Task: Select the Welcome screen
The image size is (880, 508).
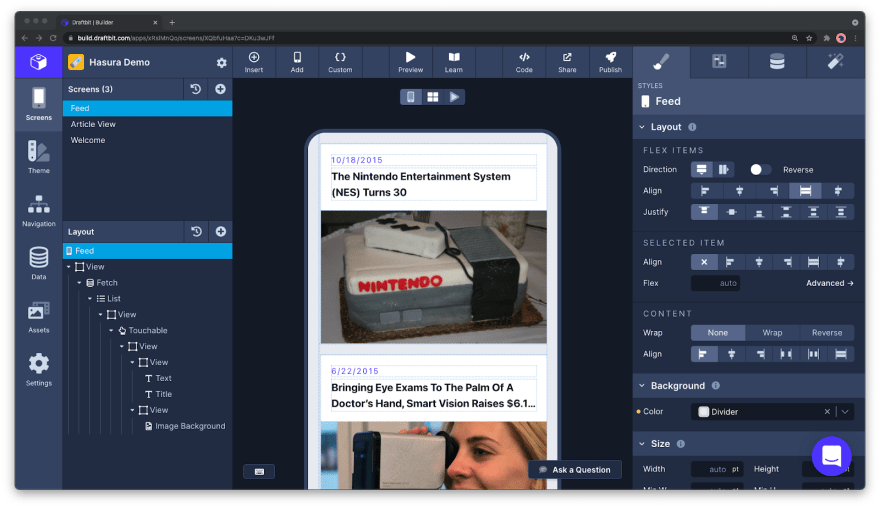Action: coord(148,140)
